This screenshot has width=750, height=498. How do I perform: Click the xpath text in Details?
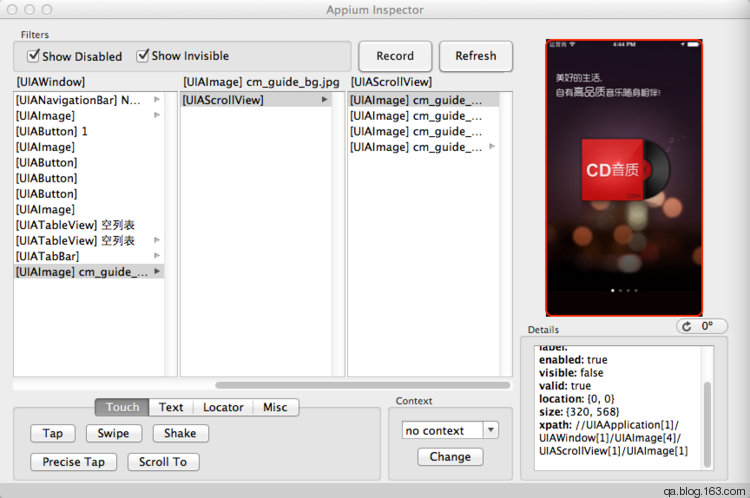[x=613, y=438]
